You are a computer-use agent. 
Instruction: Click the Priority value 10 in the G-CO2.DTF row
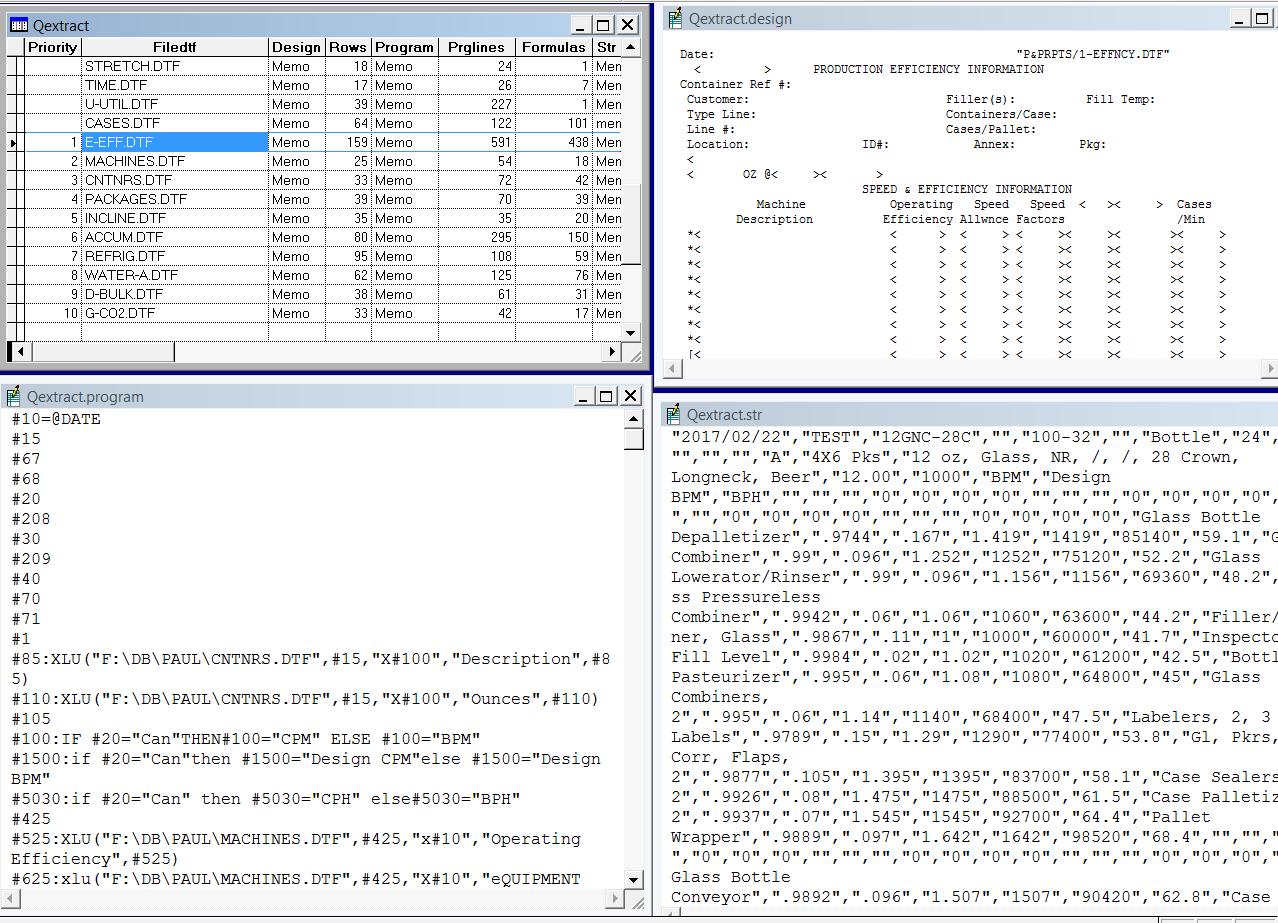click(x=53, y=314)
